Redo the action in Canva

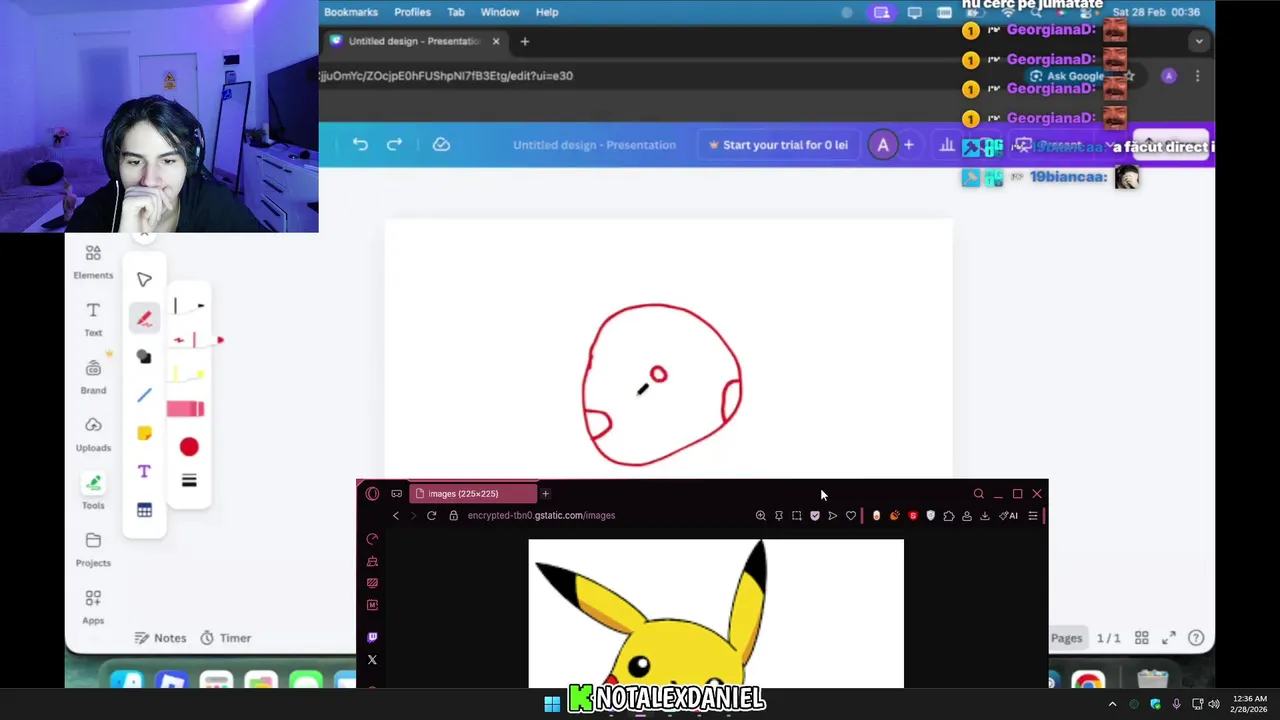[x=394, y=145]
